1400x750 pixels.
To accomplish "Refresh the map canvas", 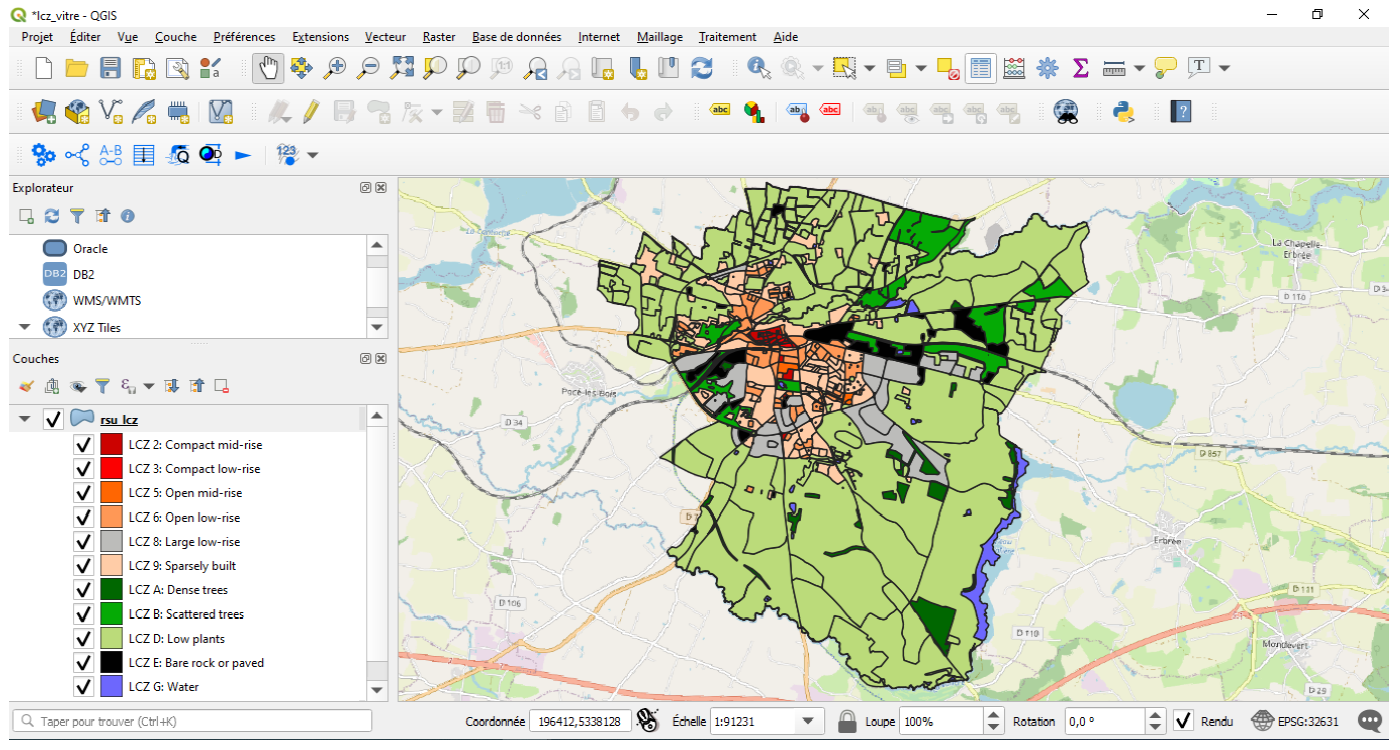I will pos(702,67).
